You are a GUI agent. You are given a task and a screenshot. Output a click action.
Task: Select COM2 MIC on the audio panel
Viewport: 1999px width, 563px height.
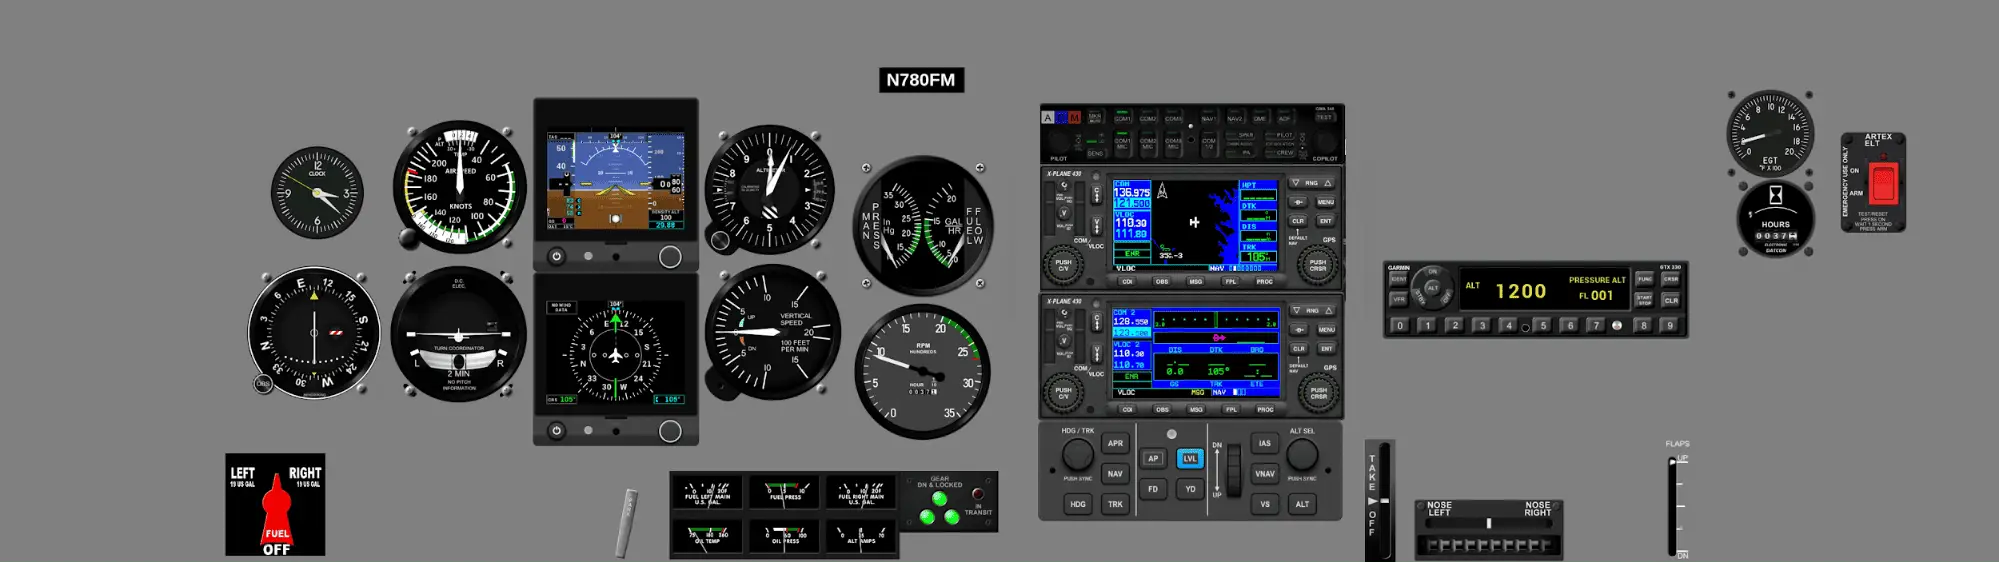pos(1148,142)
